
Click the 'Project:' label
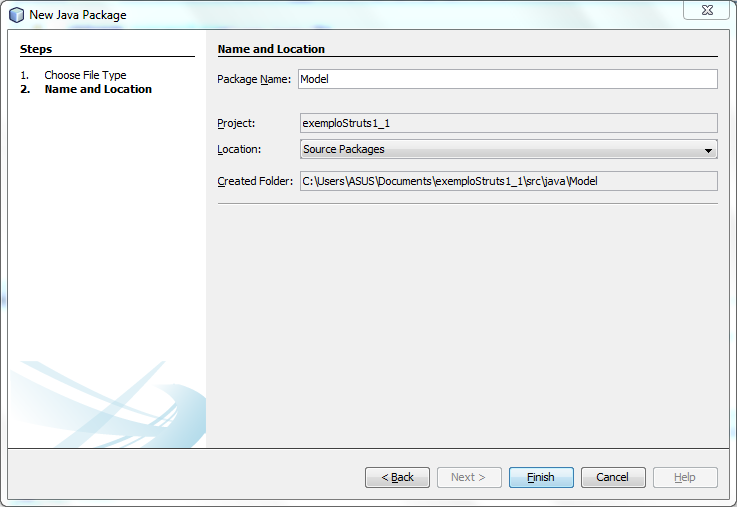[x=236, y=123]
